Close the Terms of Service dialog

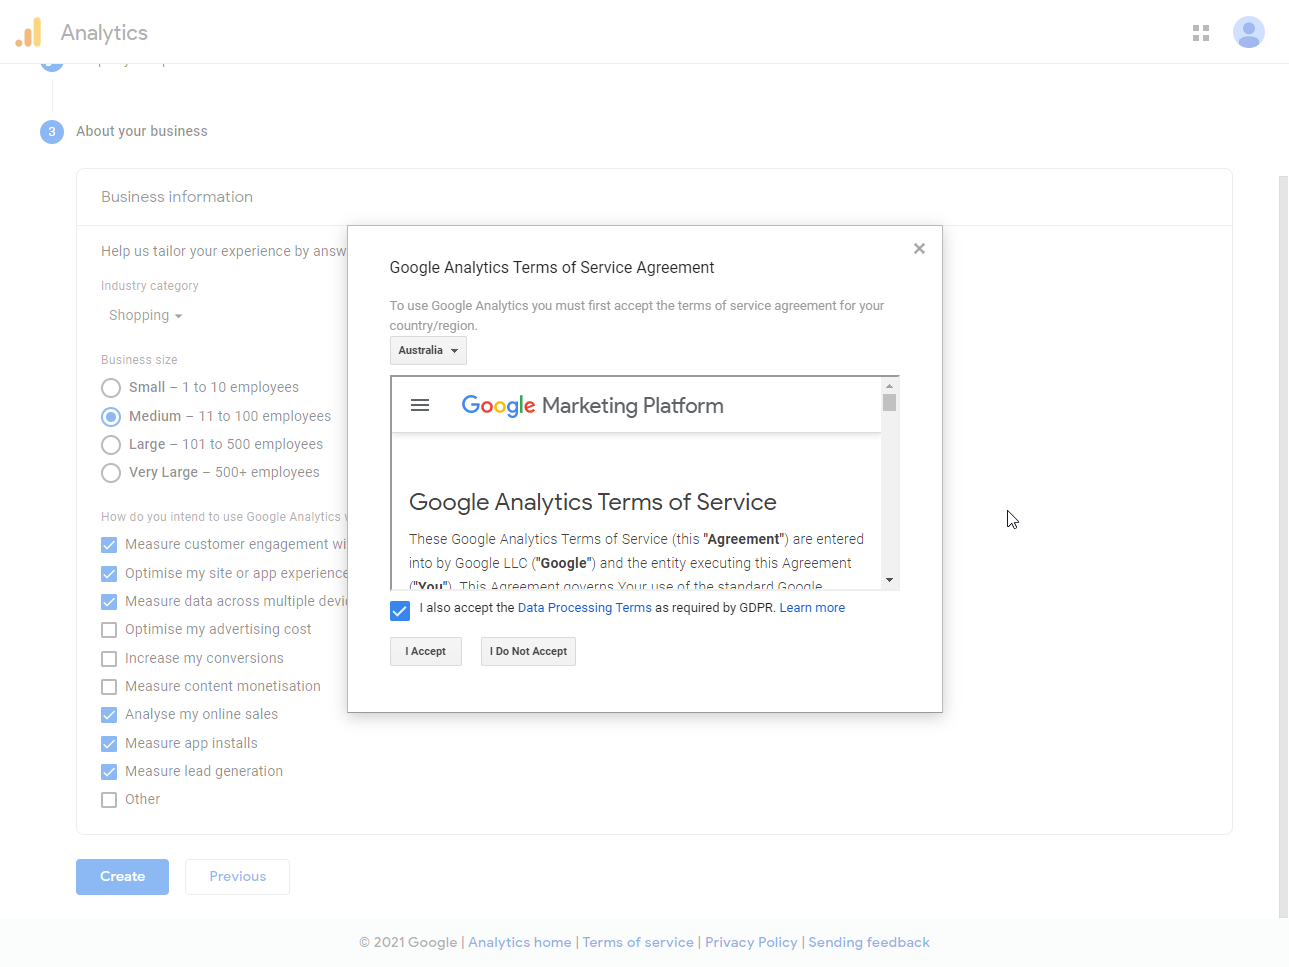[919, 249]
